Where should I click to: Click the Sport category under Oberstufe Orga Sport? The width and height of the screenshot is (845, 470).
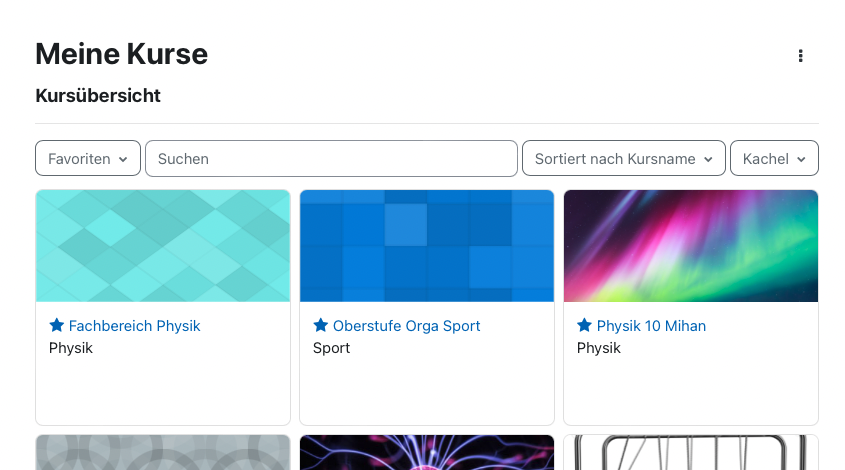[332, 348]
